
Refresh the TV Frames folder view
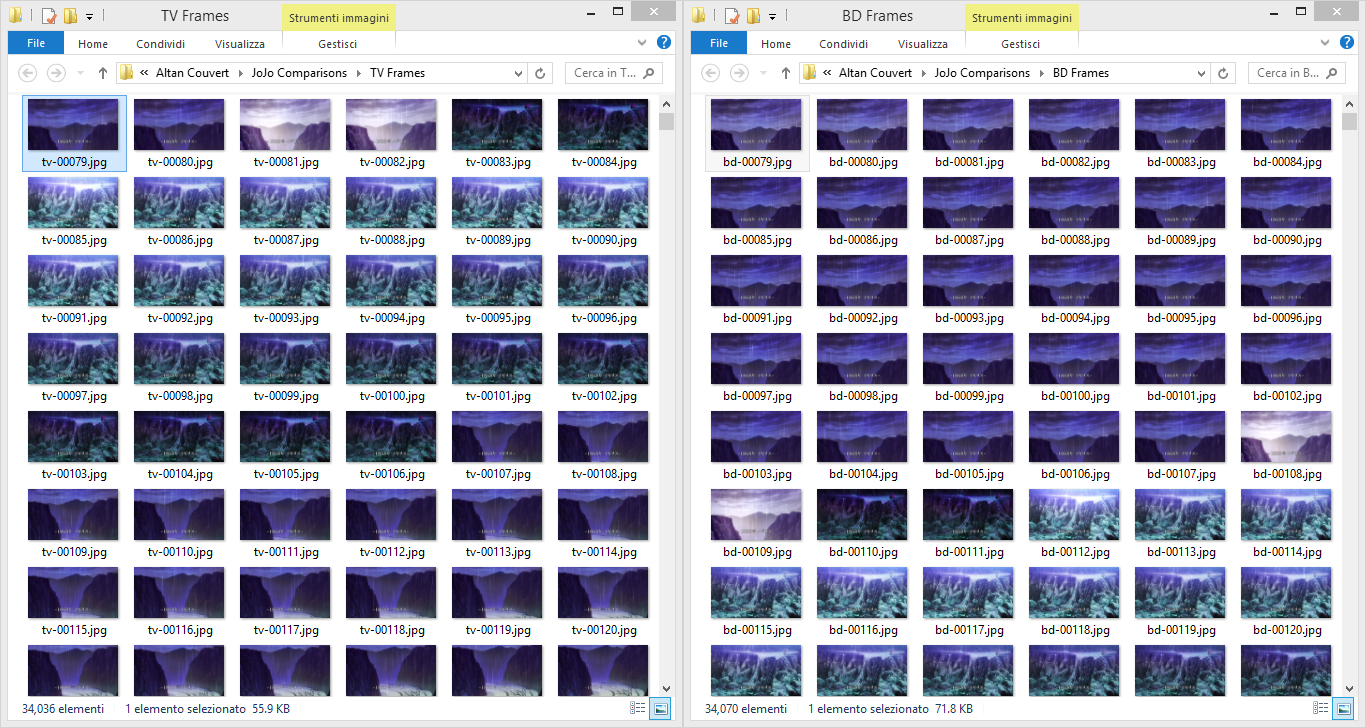pos(541,73)
